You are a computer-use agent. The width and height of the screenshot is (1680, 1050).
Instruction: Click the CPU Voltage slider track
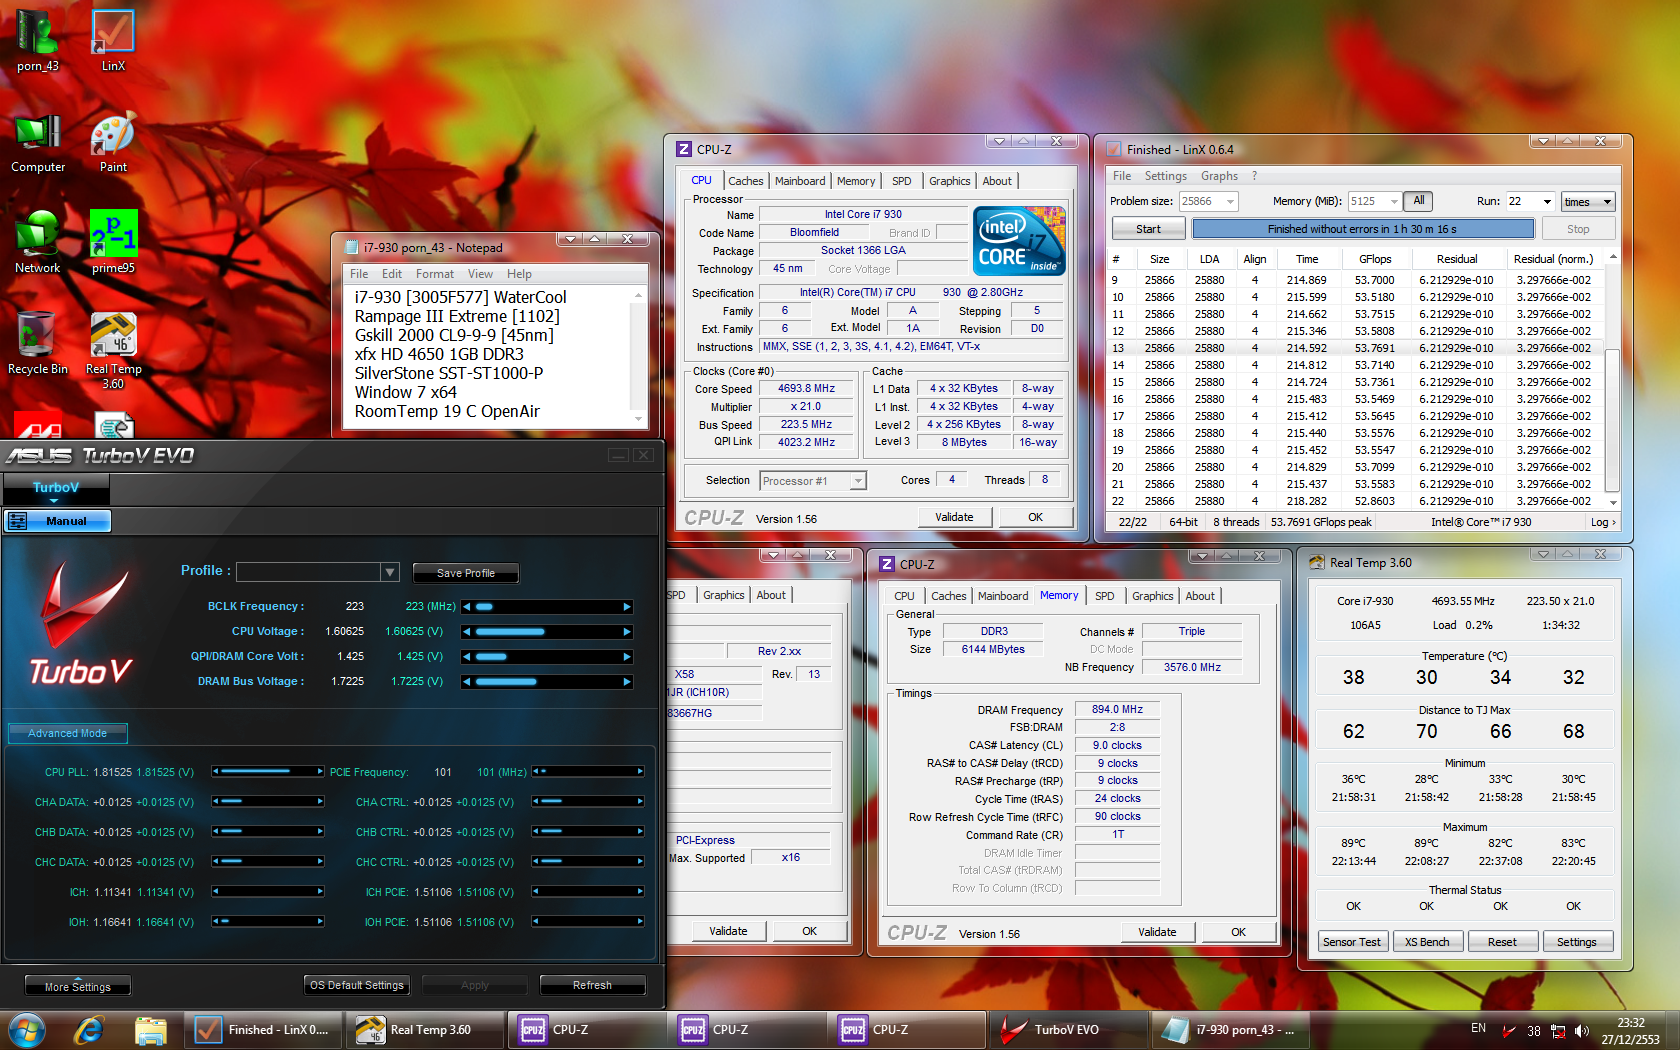click(547, 632)
